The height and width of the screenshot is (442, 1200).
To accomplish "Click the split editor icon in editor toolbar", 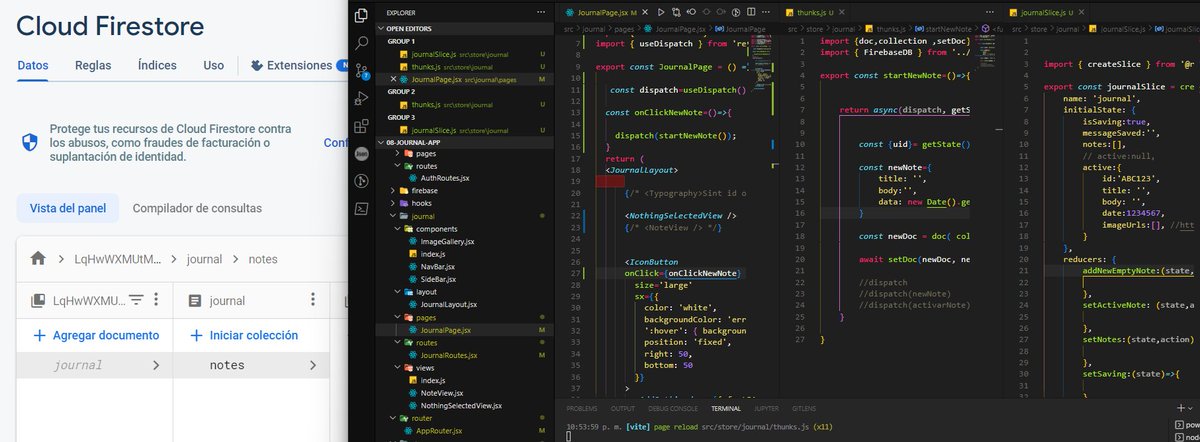I will click(x=749, y=12).
